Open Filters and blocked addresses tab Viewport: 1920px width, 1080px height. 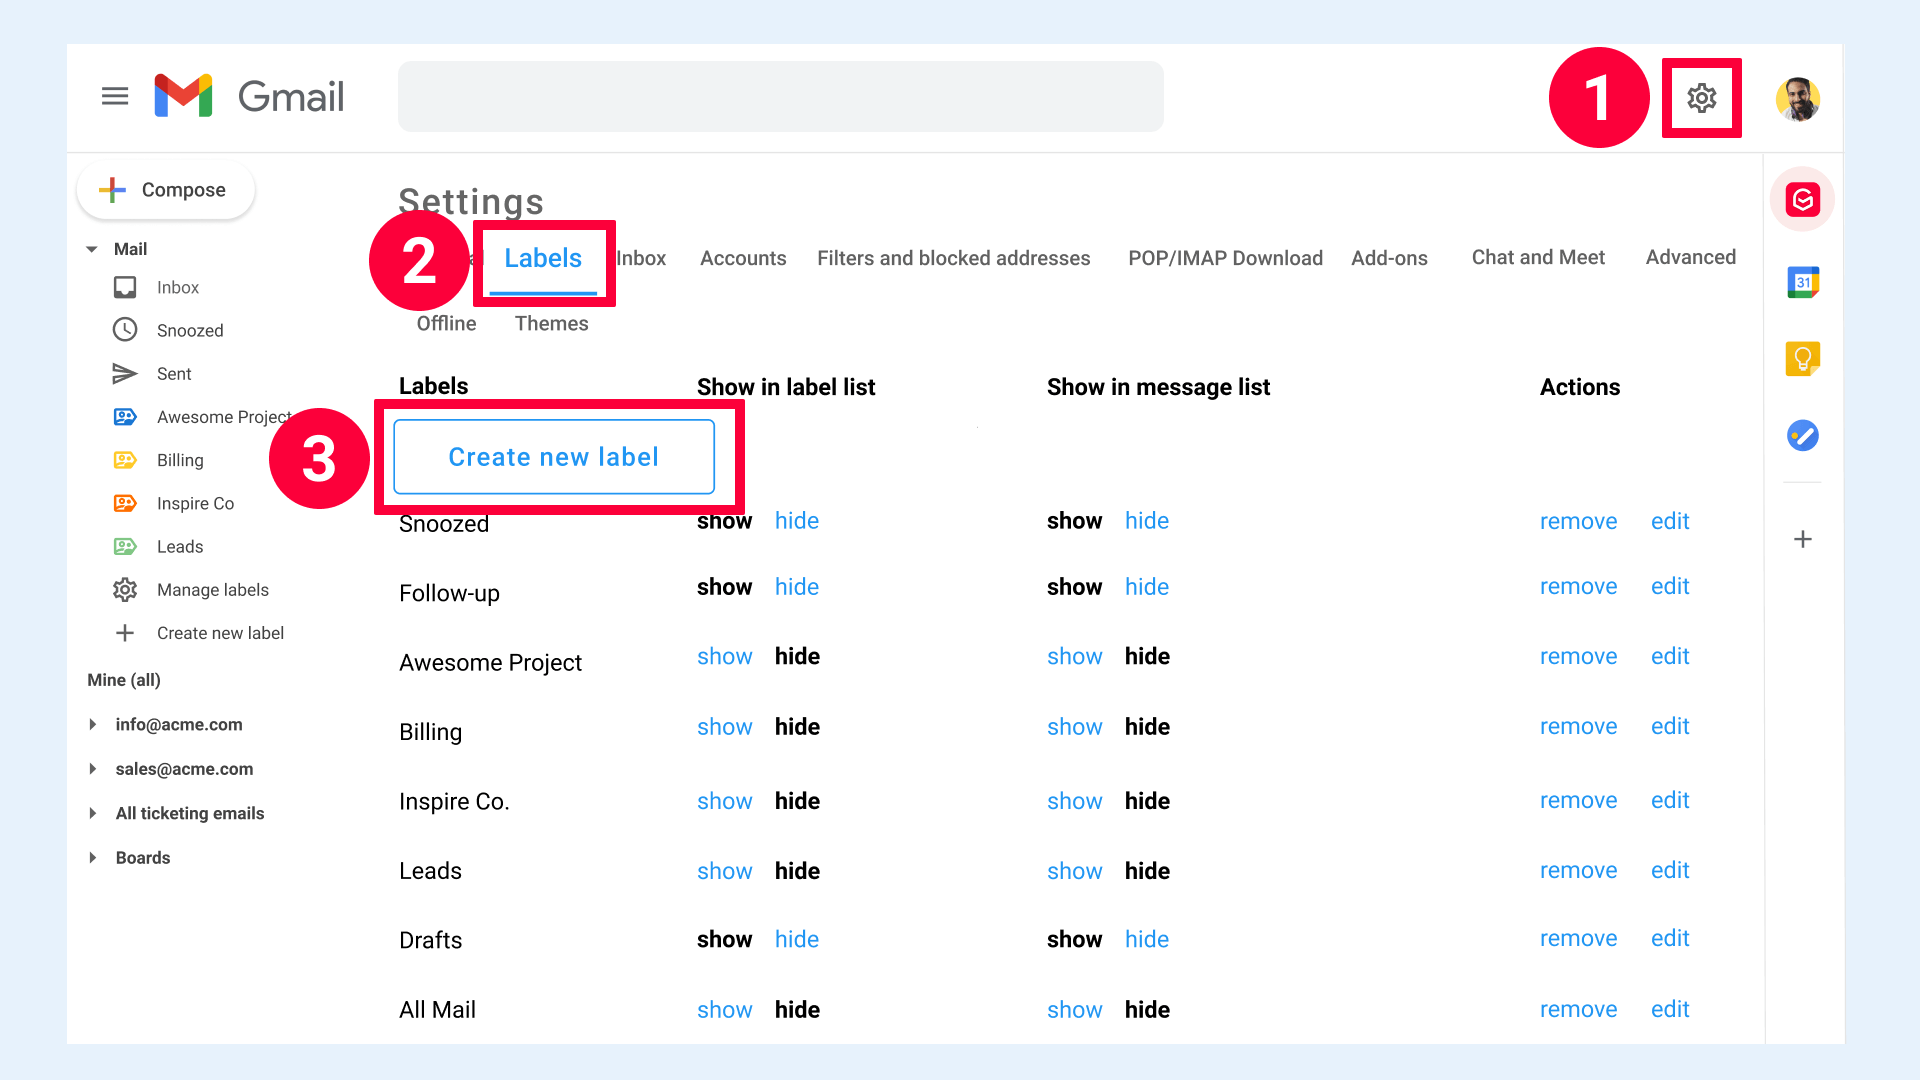coord(953,258)
